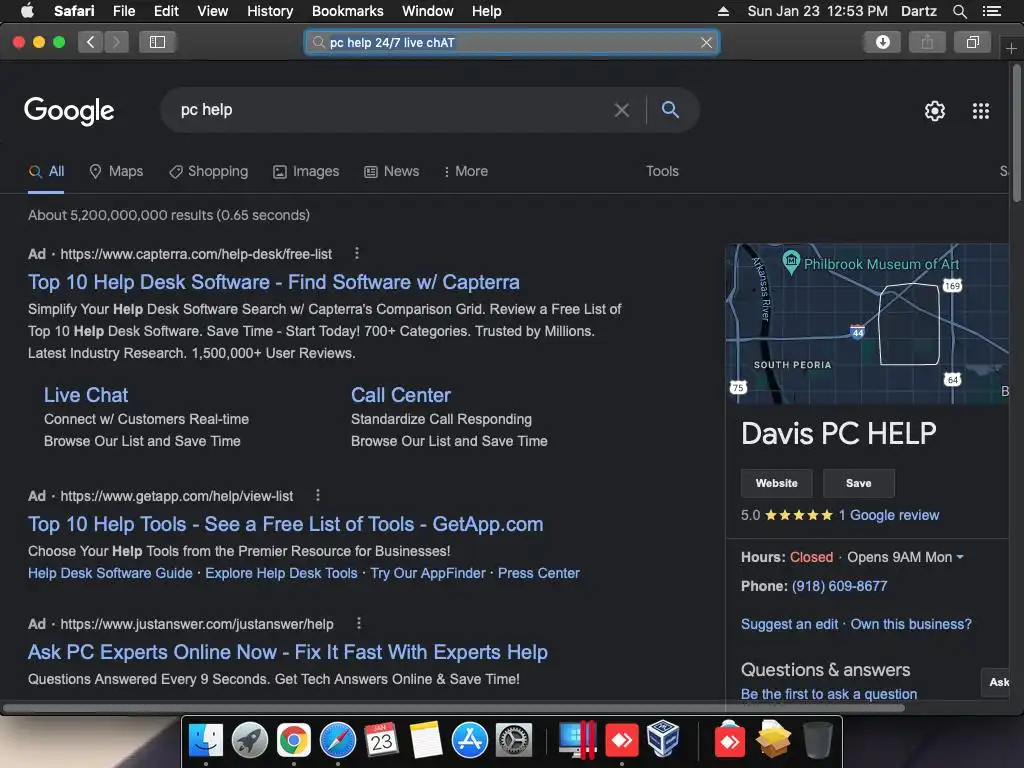Image resolution: width=1024 pixels, height=768 pixels.
Task: Expand the business hours dropdown arrow
Action: point(960,557)
